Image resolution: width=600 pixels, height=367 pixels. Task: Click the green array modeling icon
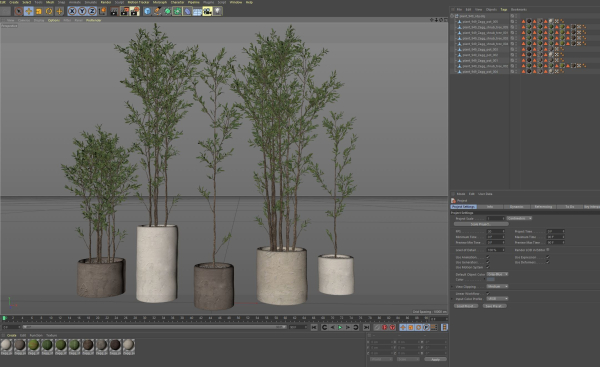(x=177, y=11)
